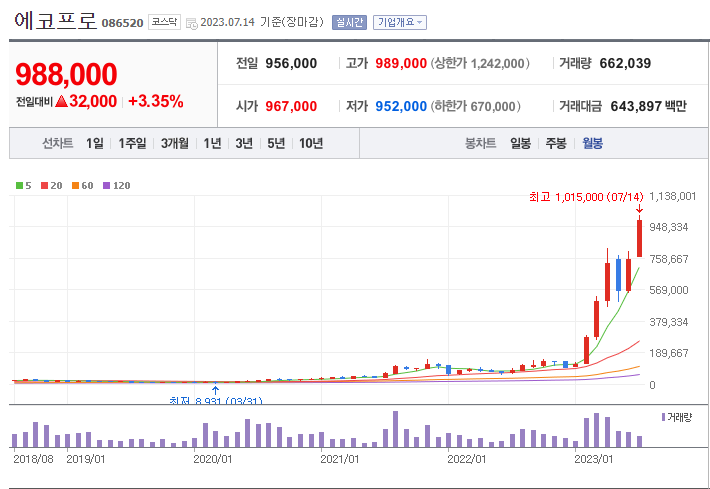
Task: Click the 최고 1,015,000 (07/14) high marker
Action: tap(586, 197)
